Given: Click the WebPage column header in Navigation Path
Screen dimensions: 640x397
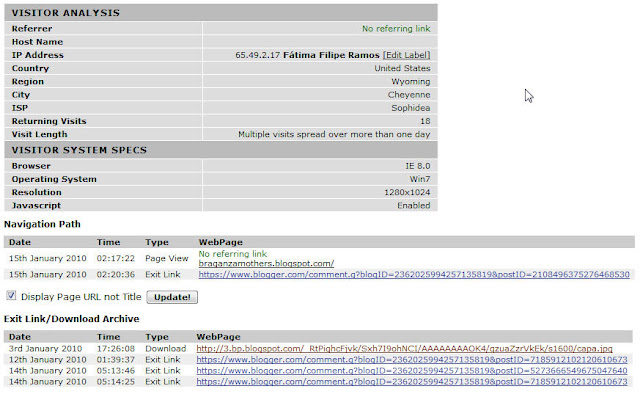Looking at the screenshot, I should (220, 242).
